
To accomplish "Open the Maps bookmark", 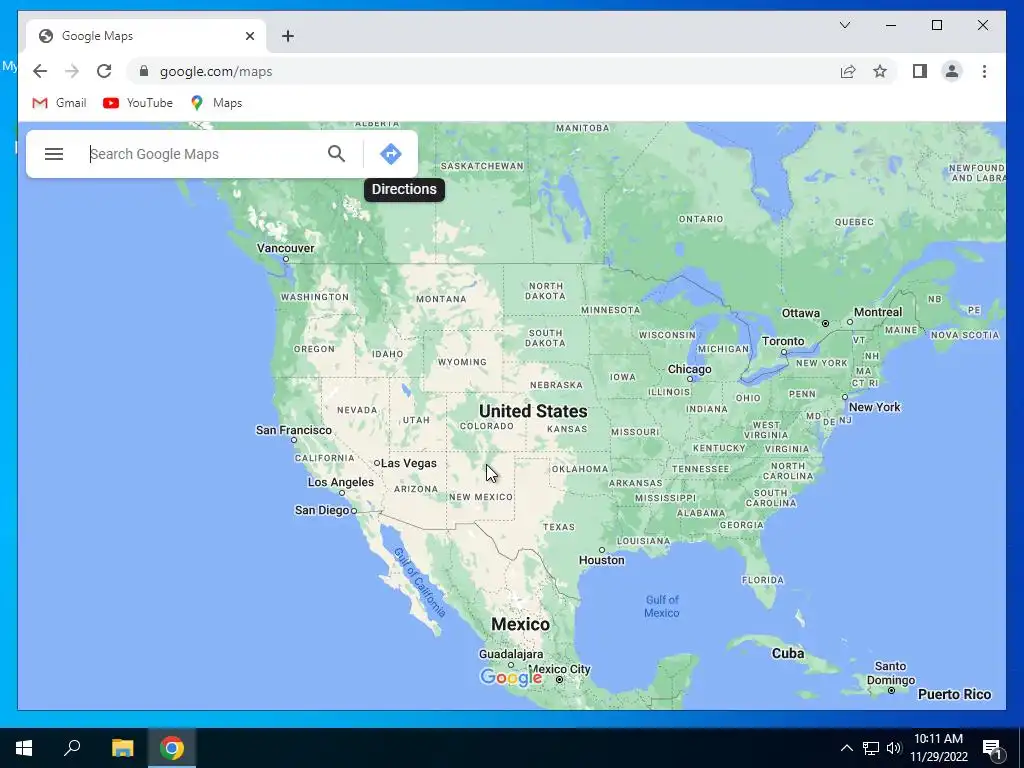I will [216, 103].
